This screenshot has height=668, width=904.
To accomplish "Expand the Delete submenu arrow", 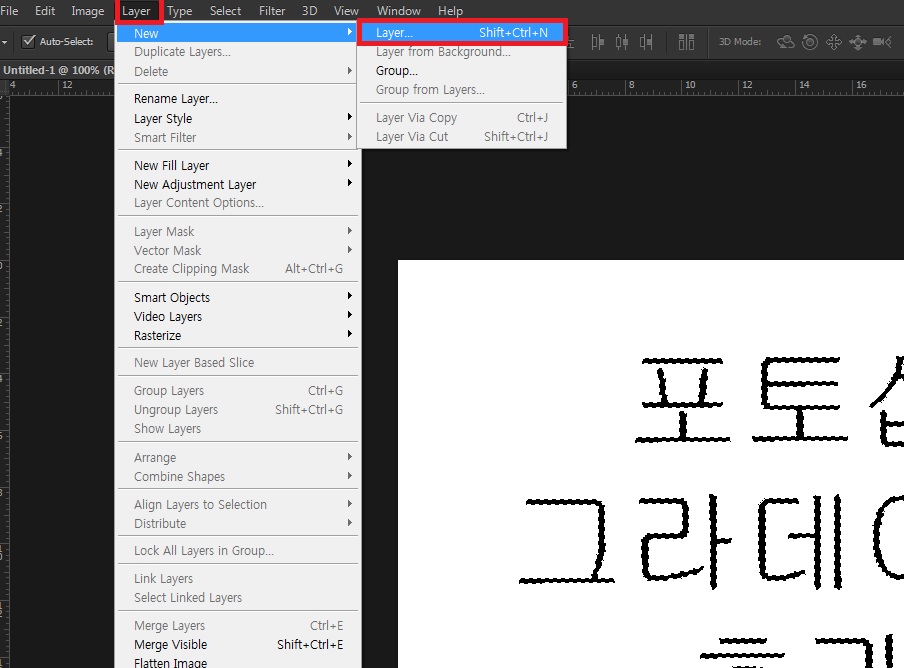I will (349, 70).
